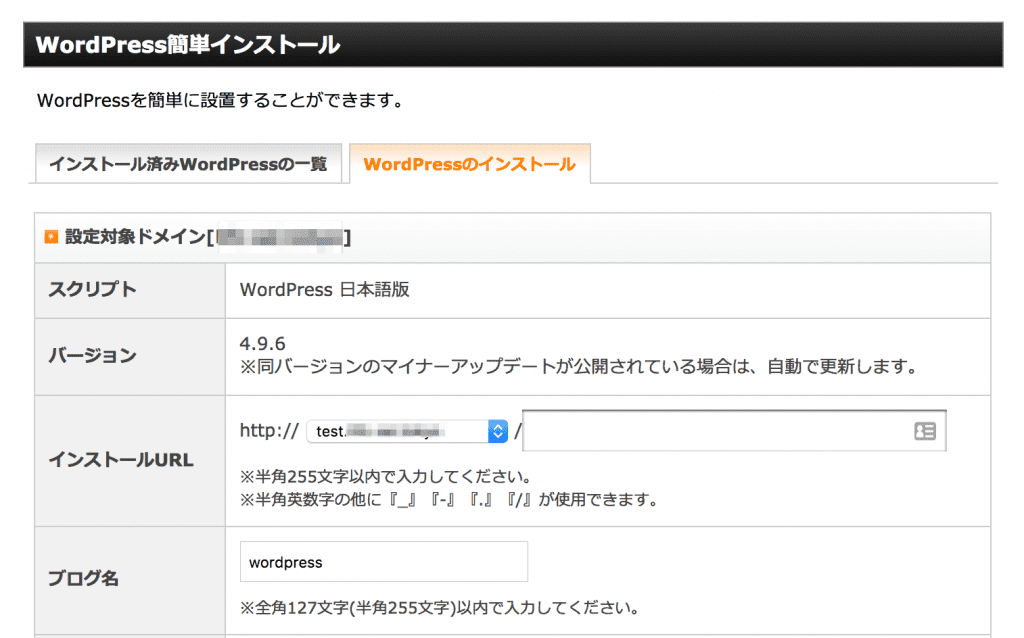
Task: Click the text WordPressを簡単に設置することができます。
Action: click(222, 101)
